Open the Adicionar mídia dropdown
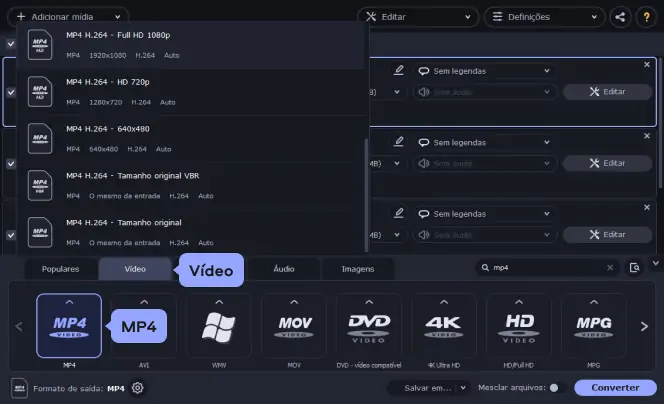This screenshot has width=664, height=404. 68,17
